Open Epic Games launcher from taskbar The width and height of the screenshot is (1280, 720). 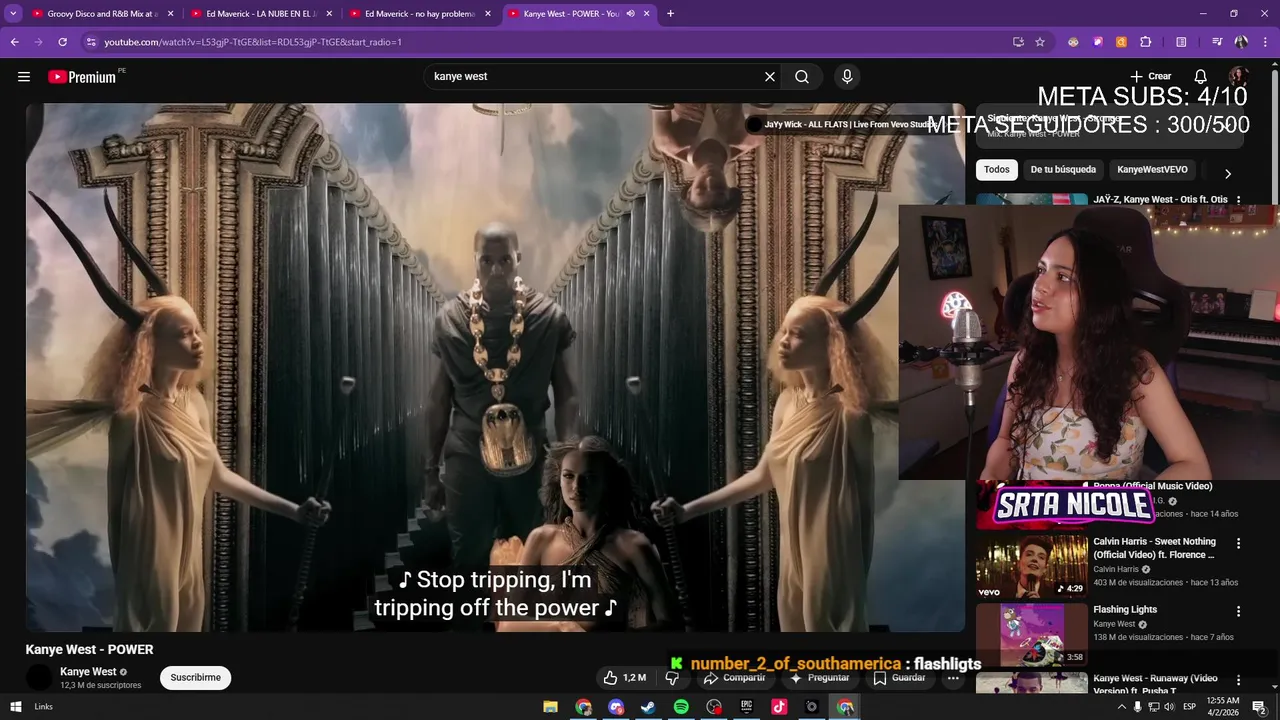point(746,707)
